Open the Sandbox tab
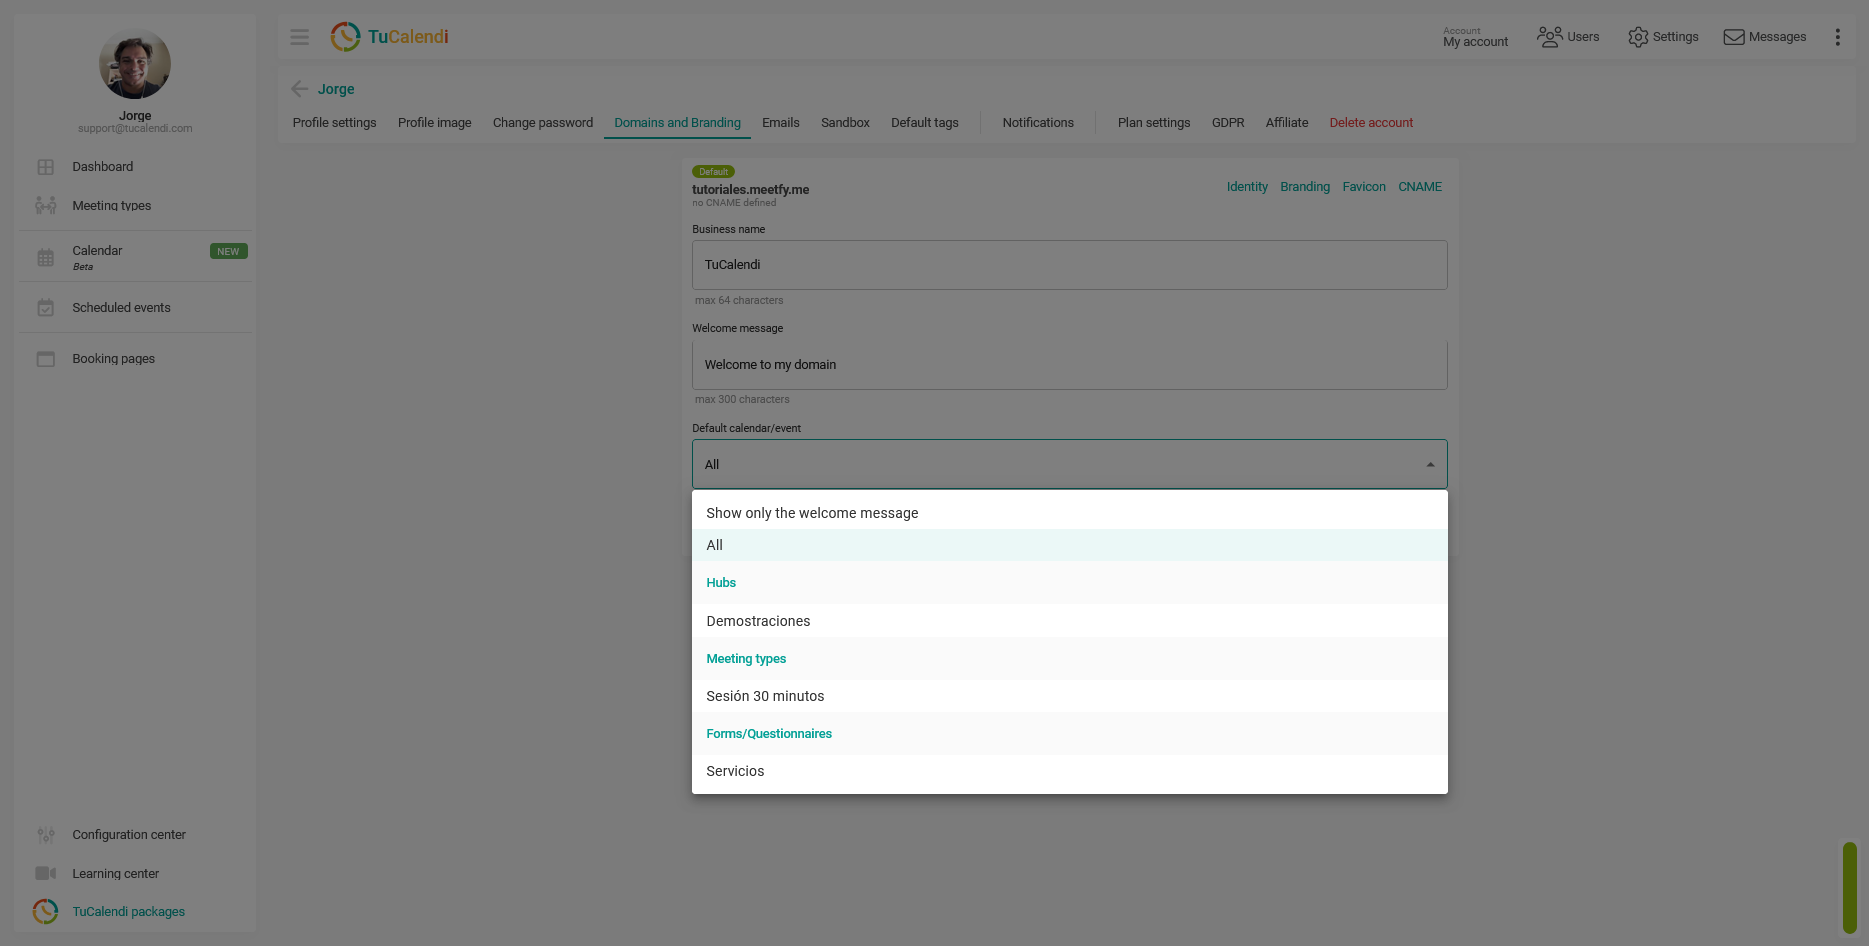 point(846,123)
